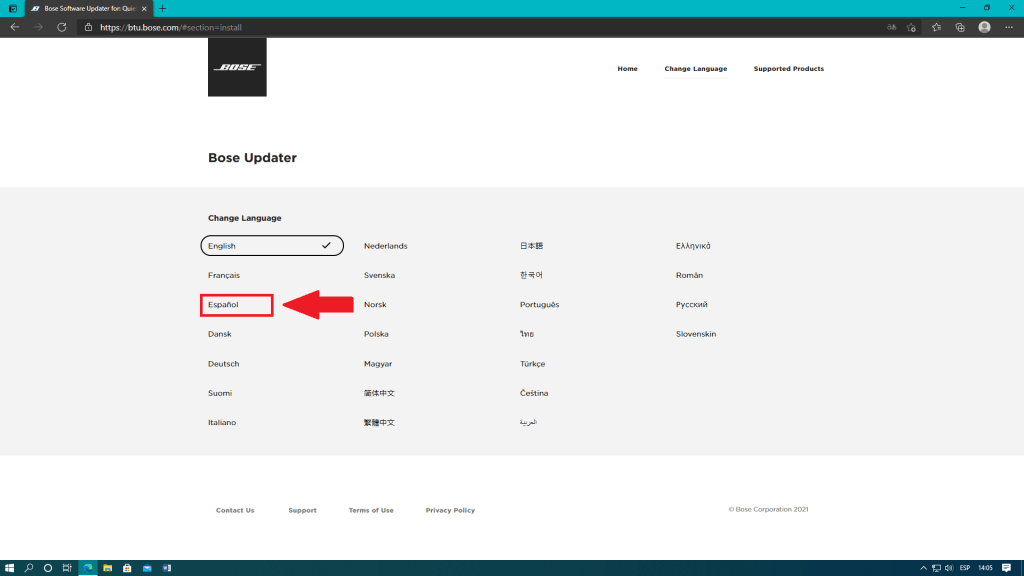The width and height of the screenshot is (1024, 576).
Task: Select the checked English language option
Action: click(272, 246)
